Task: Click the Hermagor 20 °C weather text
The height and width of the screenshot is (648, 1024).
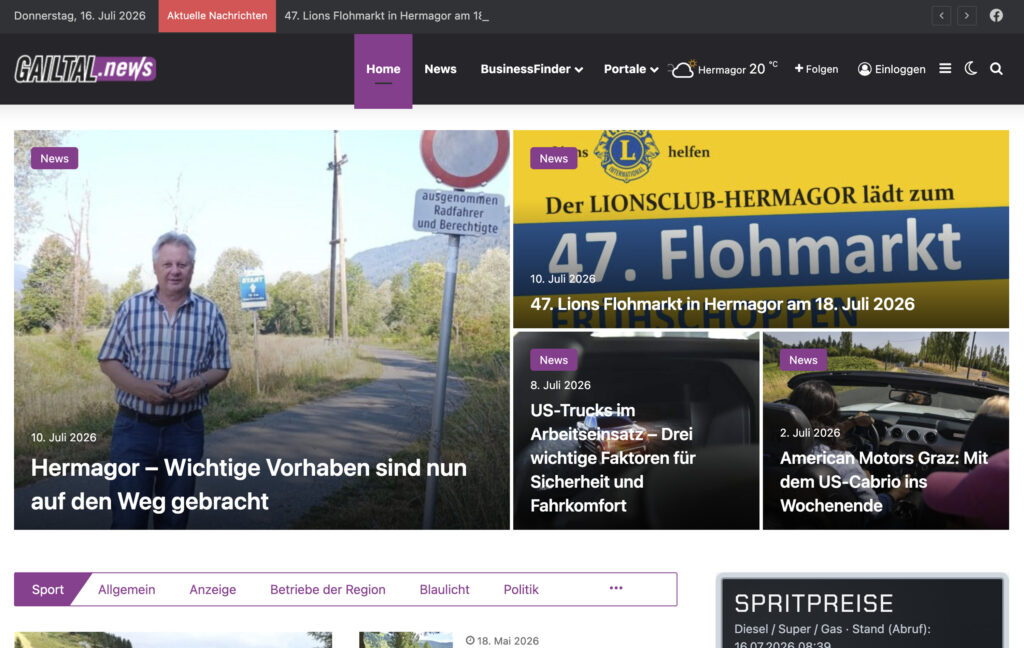Action: click(x=738, y=69)
